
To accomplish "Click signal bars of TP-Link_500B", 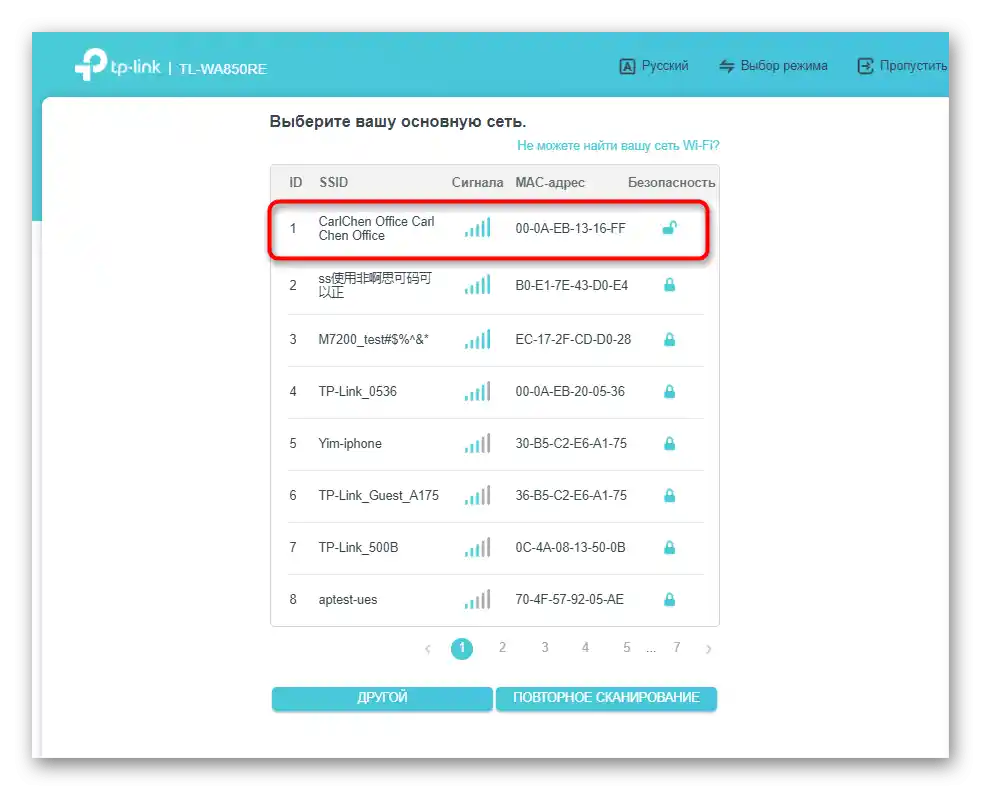I will click(x=477, y=547).
